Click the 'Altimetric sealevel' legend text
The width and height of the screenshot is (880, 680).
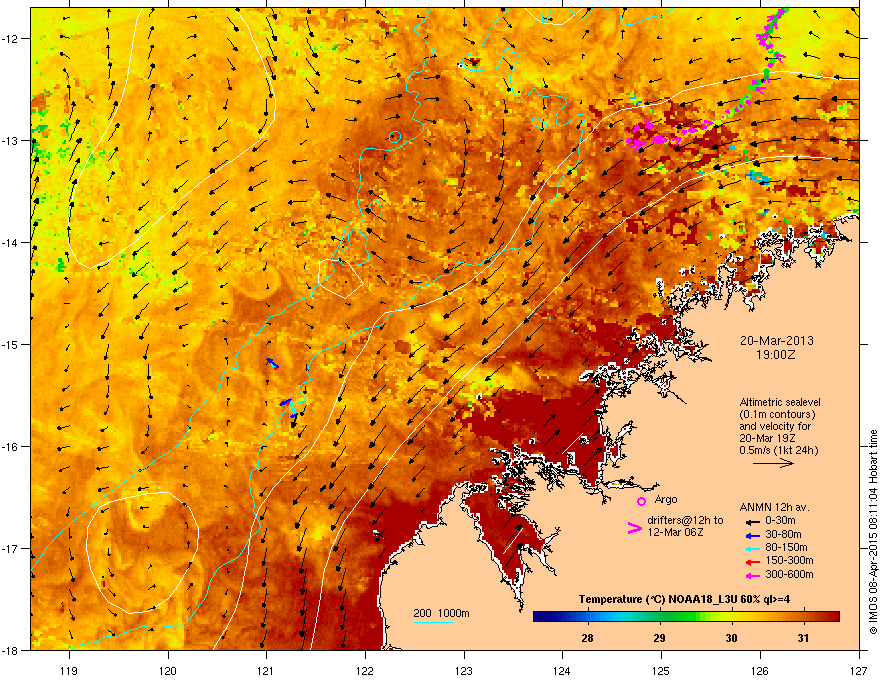pyautogui.click(x=780, y=402)
